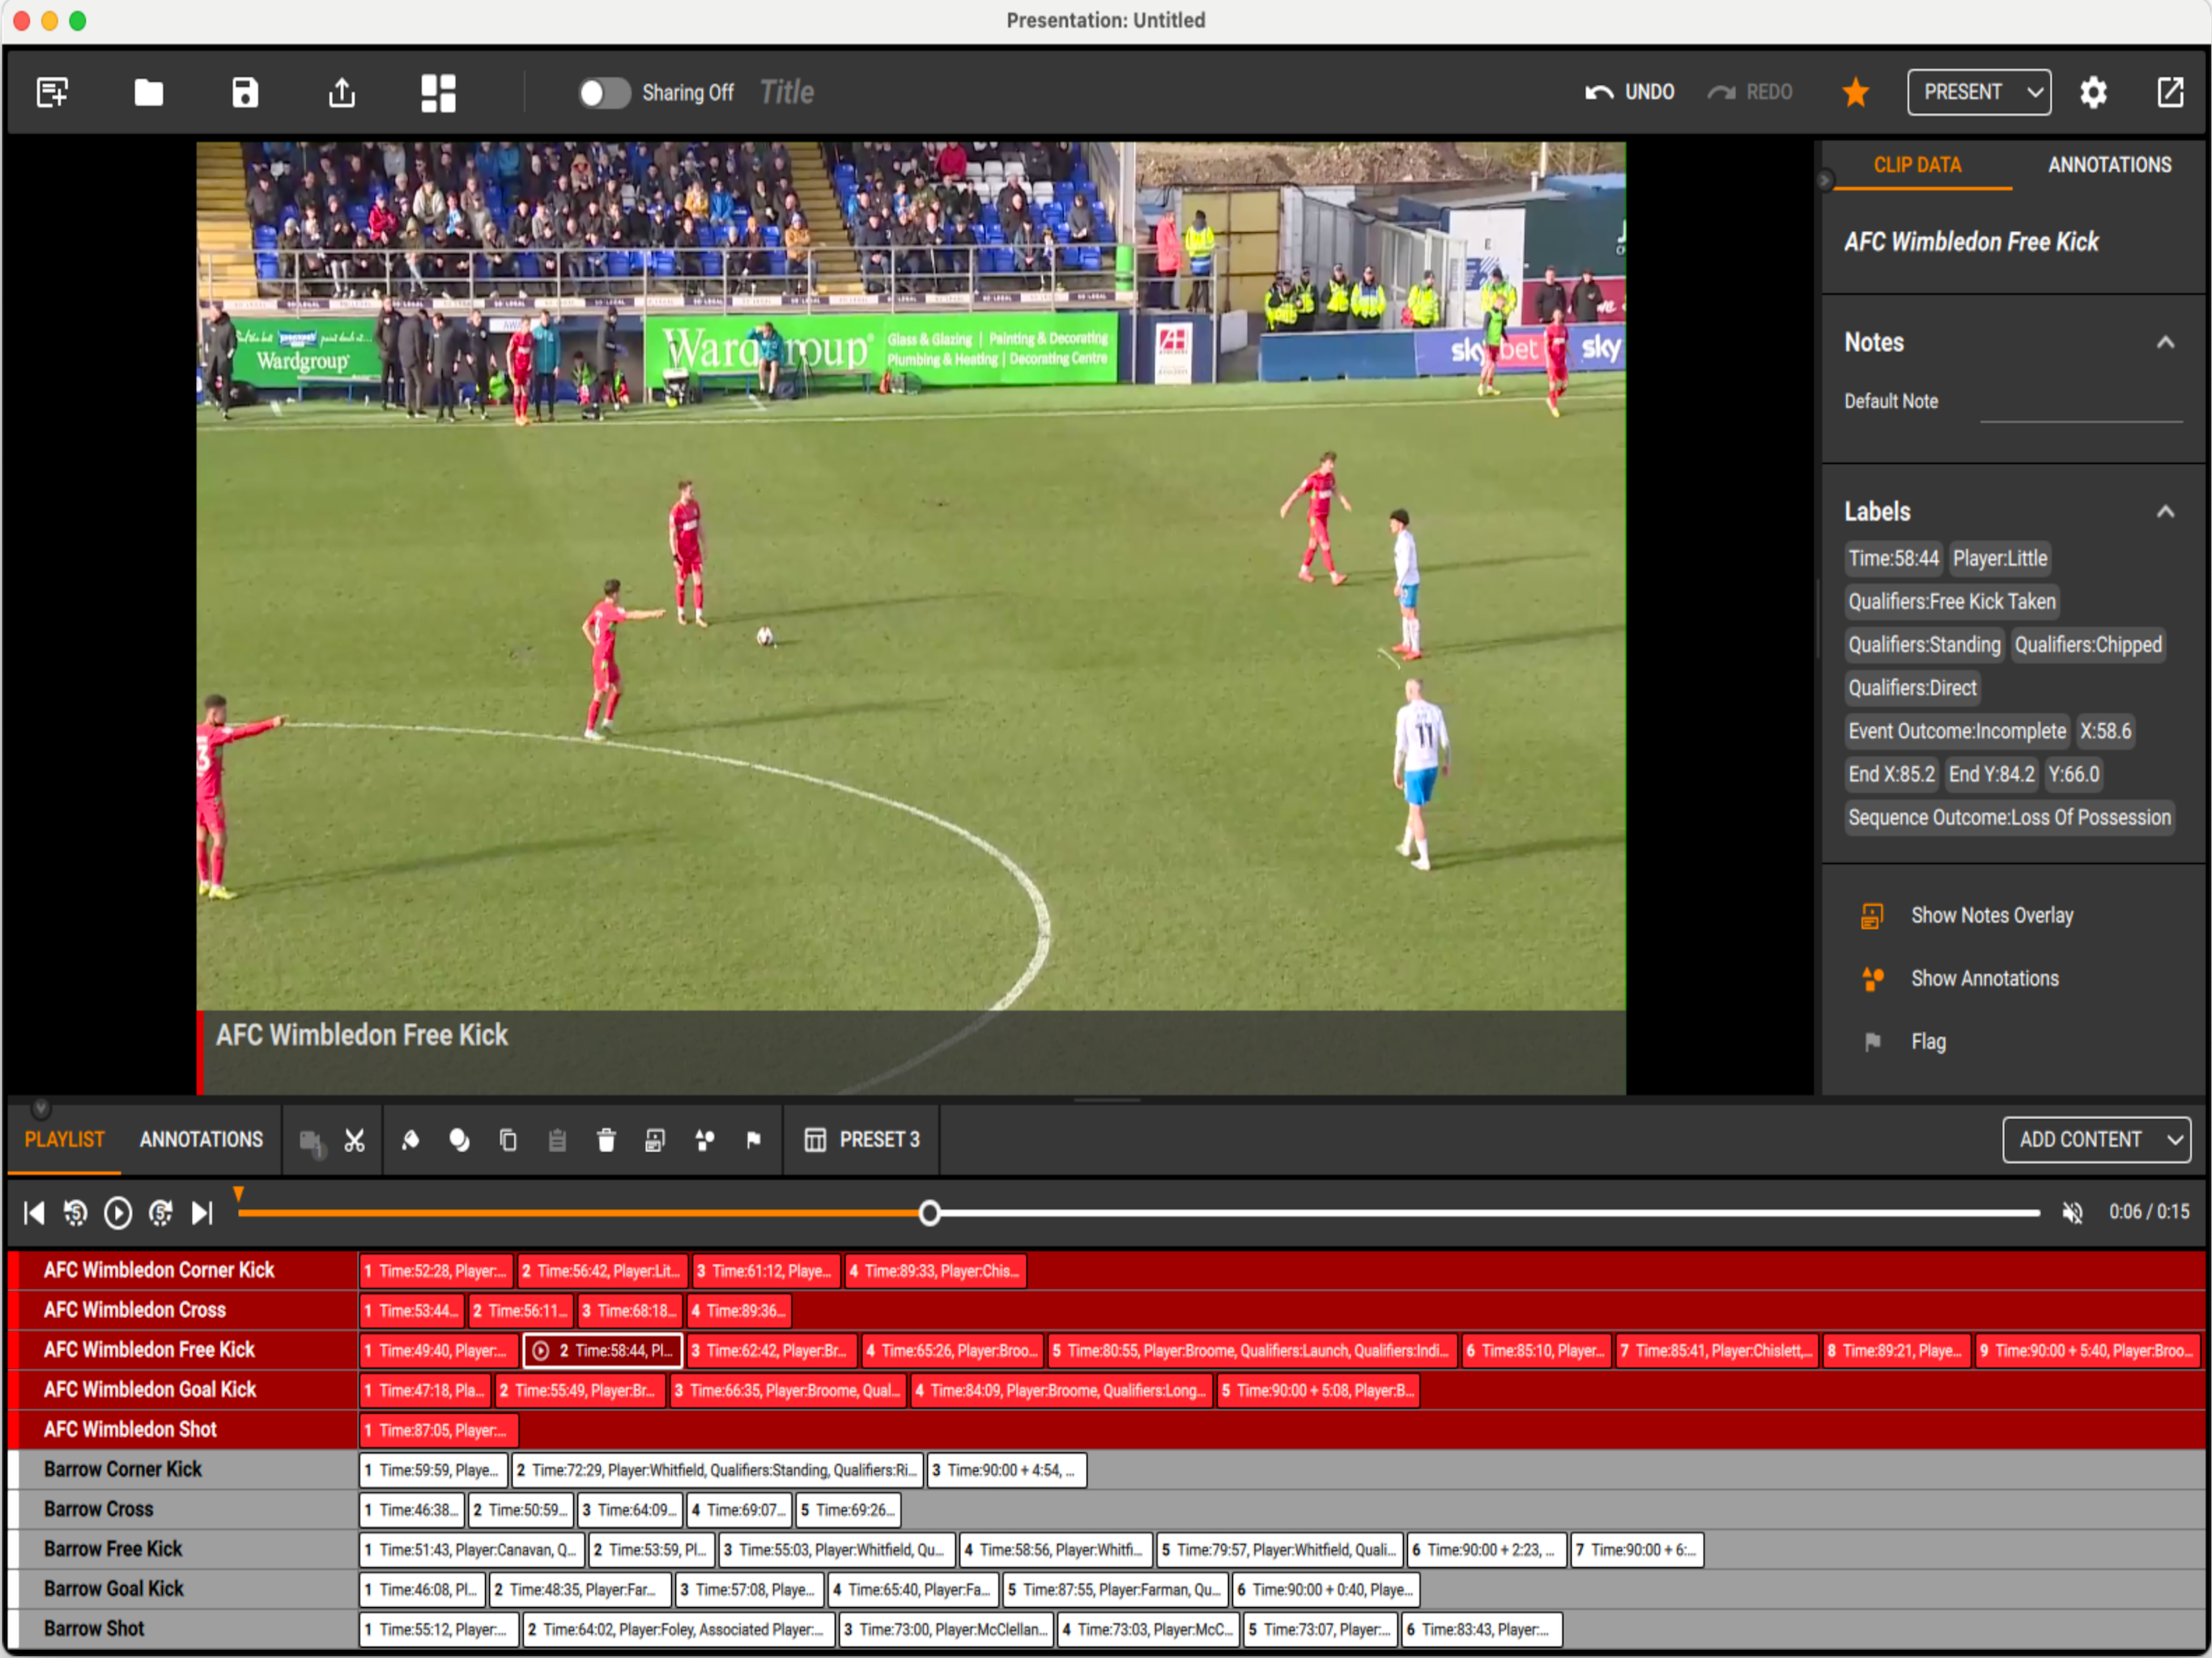
Task: Select Barrow Goal Kick row label
Action: click(113, 1589)
